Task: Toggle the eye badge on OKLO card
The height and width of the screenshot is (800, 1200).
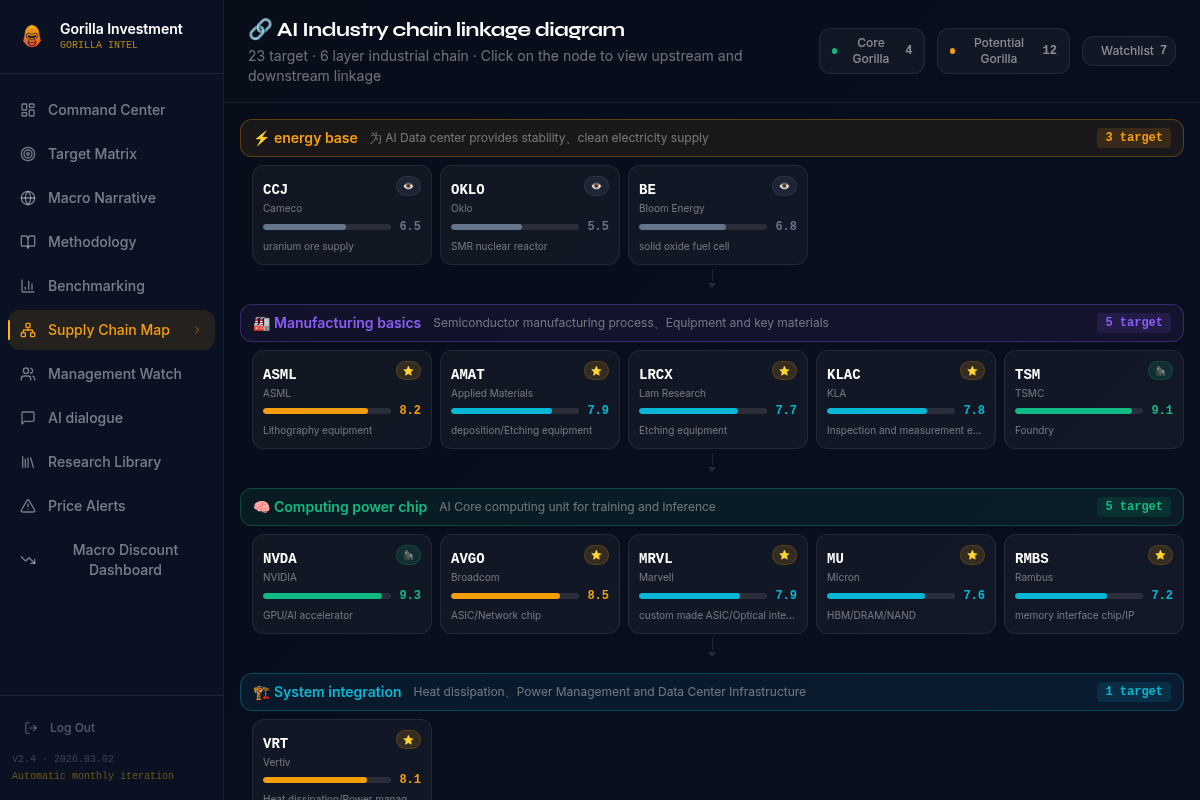Action: (596, 186)
